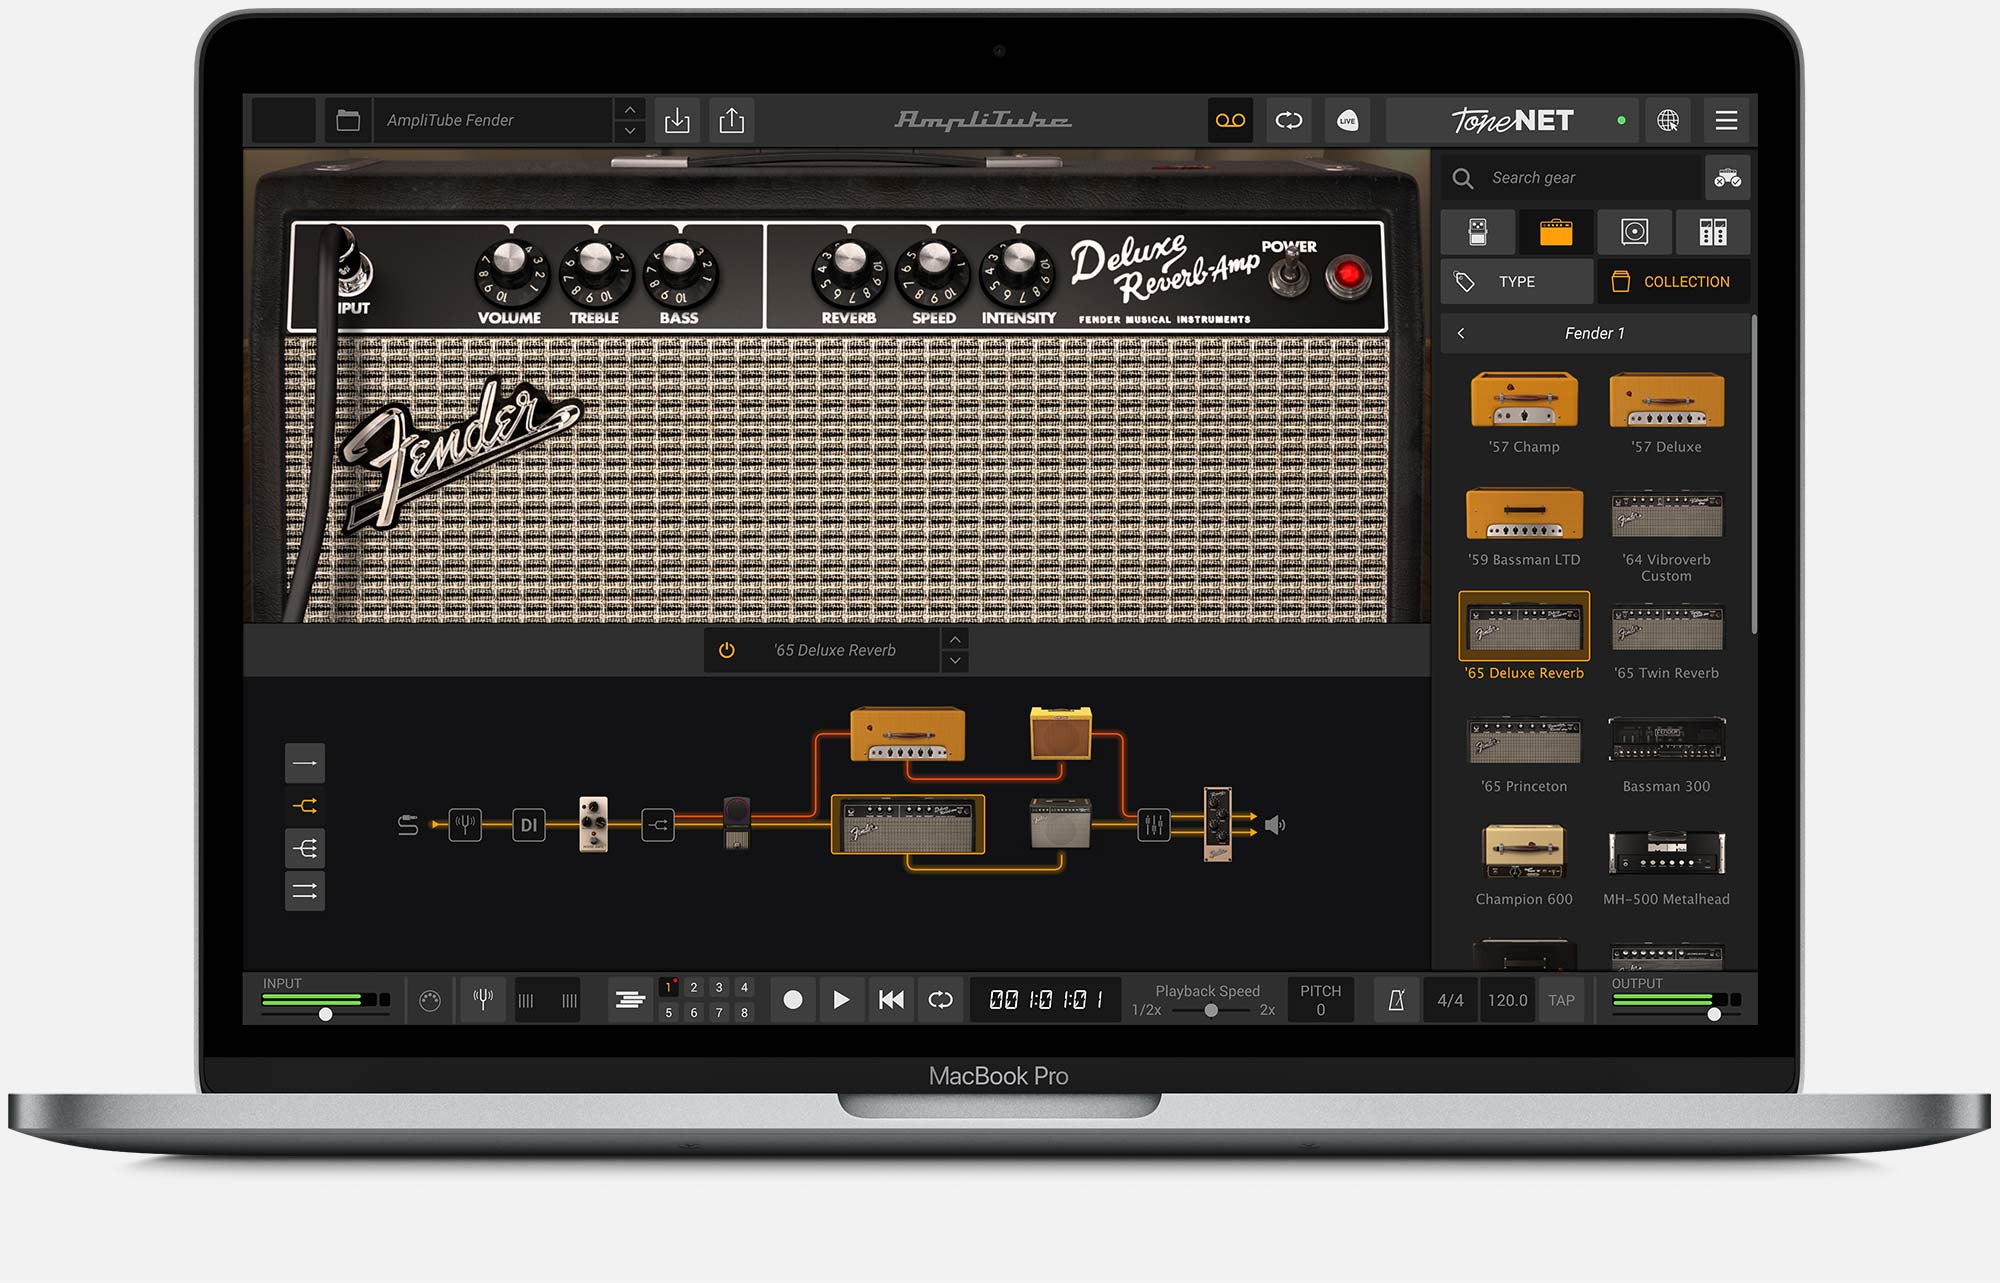Image resolution: width=2000 pixels, height=1283 pixels.
Task: Click the down arrow beside AmpliTube Fender preset
Action: coord(630,131)
